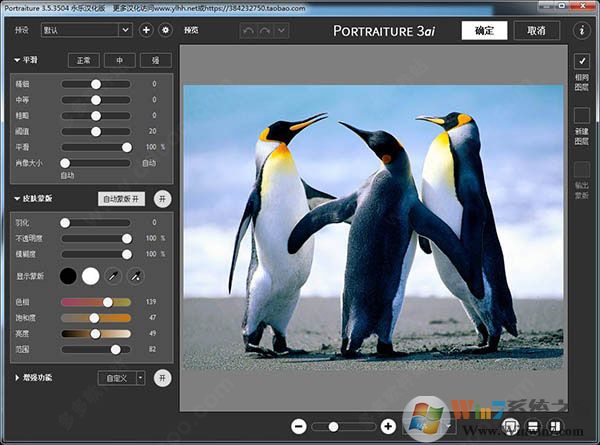Open preset settings gear icon
600x445 pixels.
click(165, 30)
